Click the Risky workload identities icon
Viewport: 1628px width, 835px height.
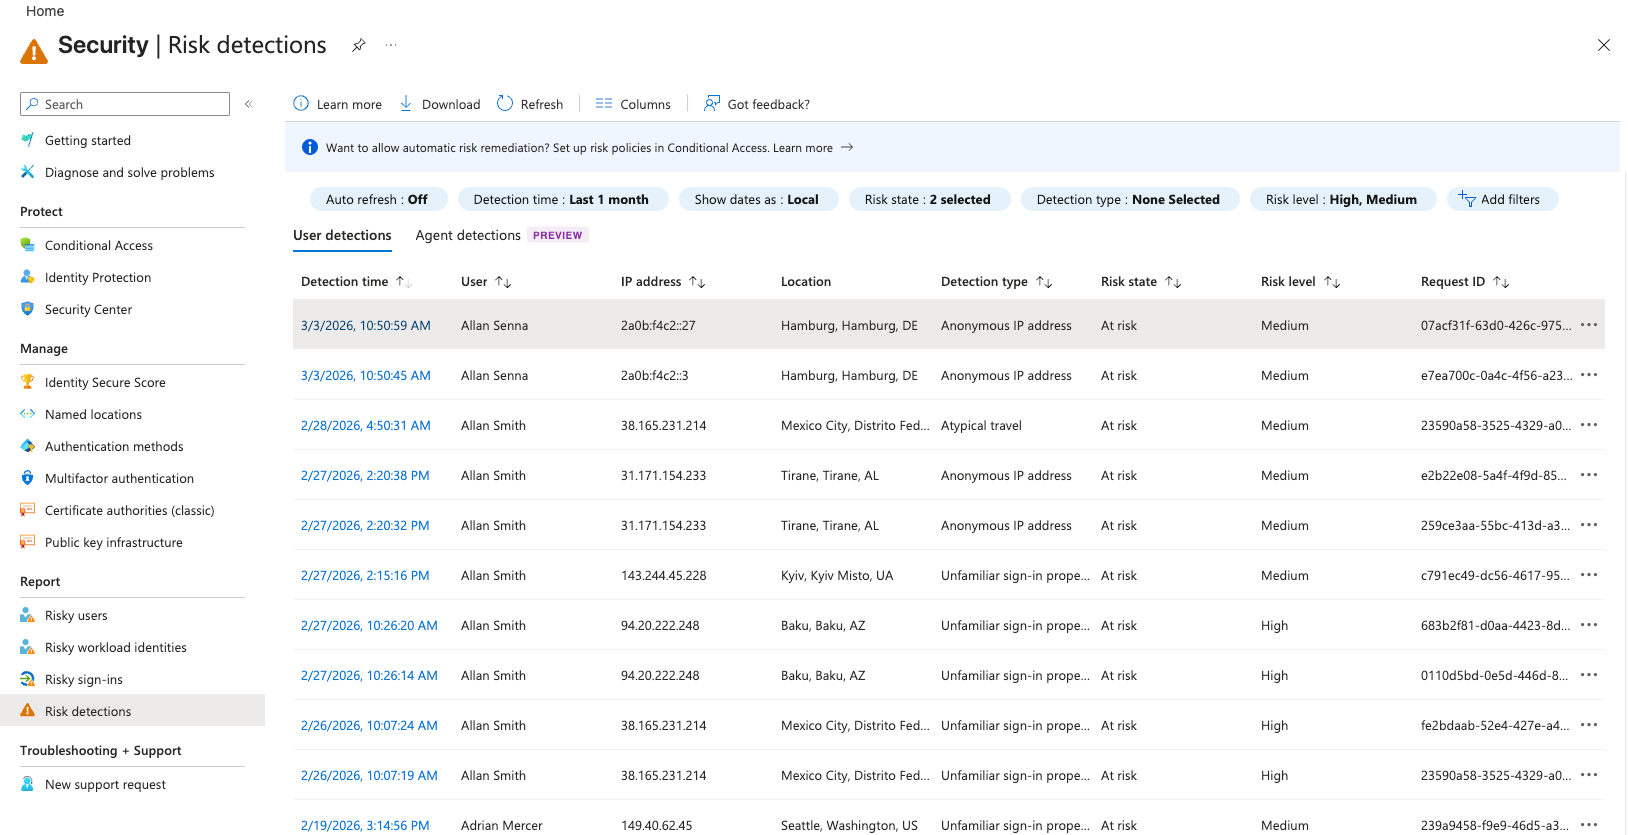point(27,647)
